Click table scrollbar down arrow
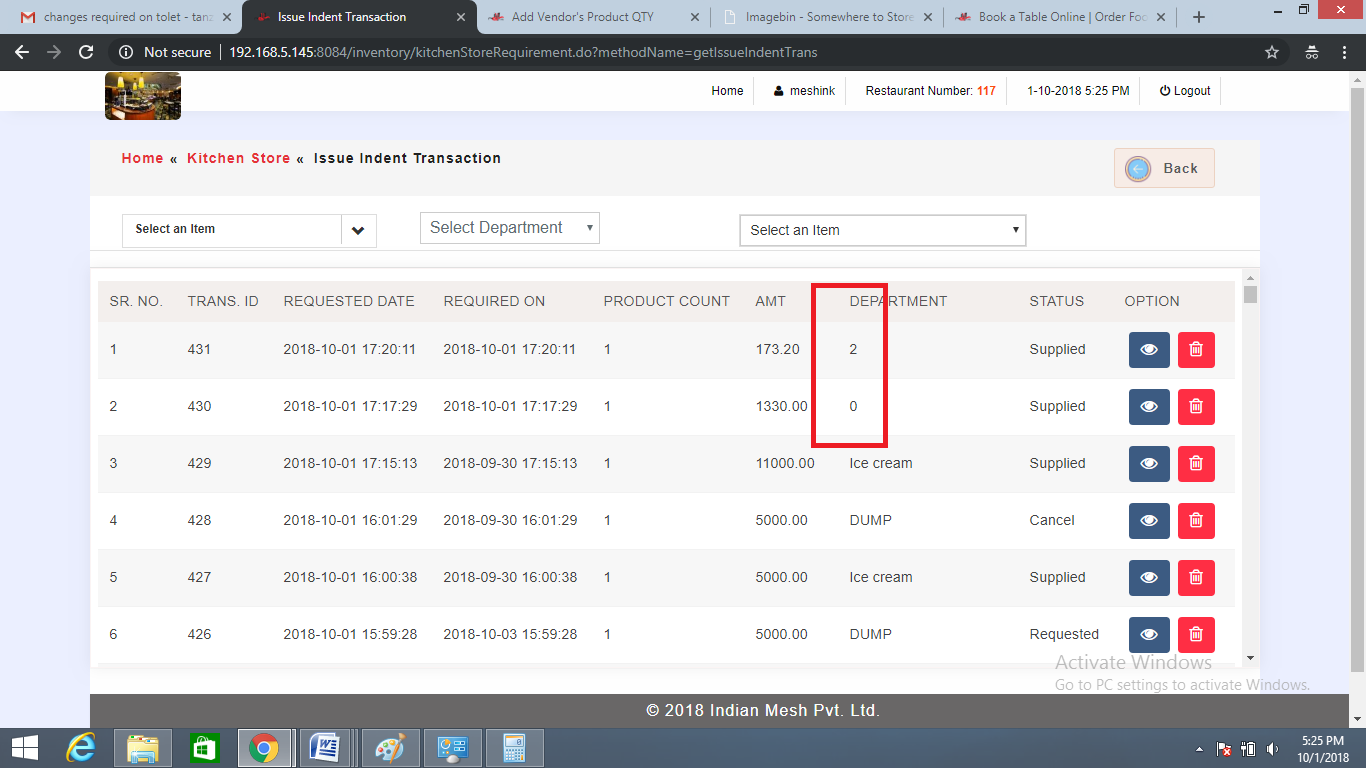 (x=1250, y=658)
